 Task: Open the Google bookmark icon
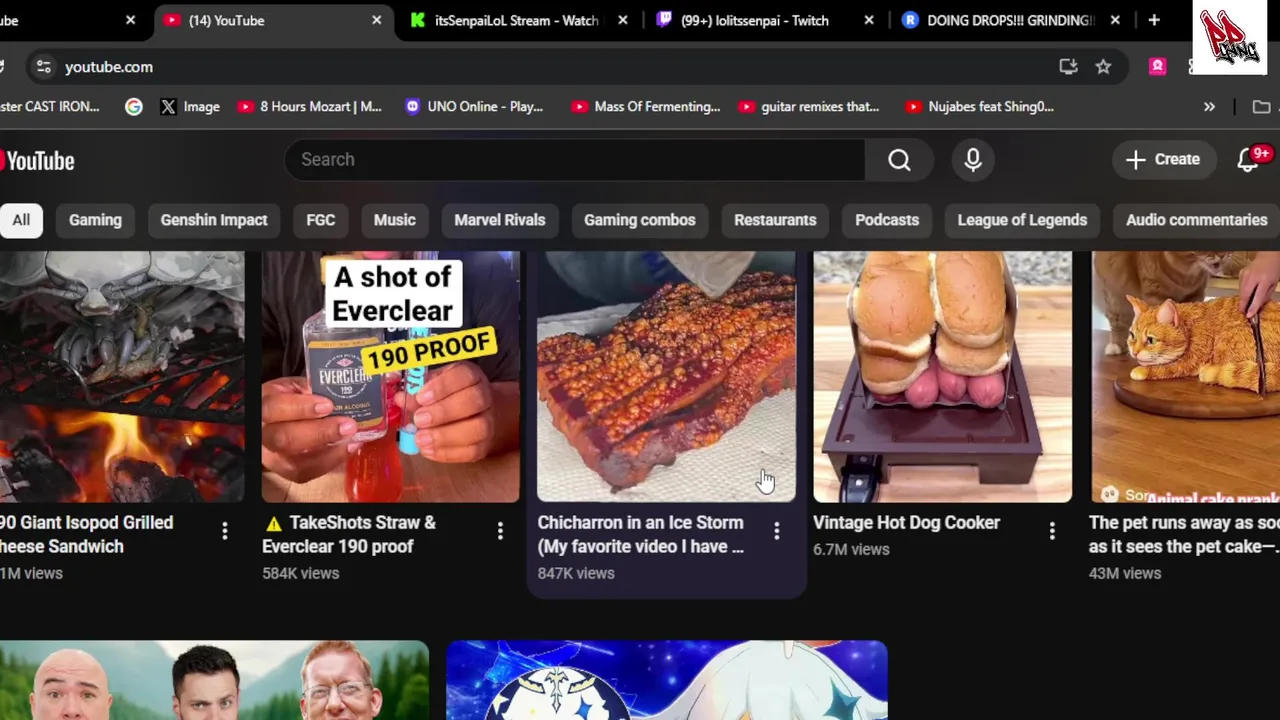point(134,106)
